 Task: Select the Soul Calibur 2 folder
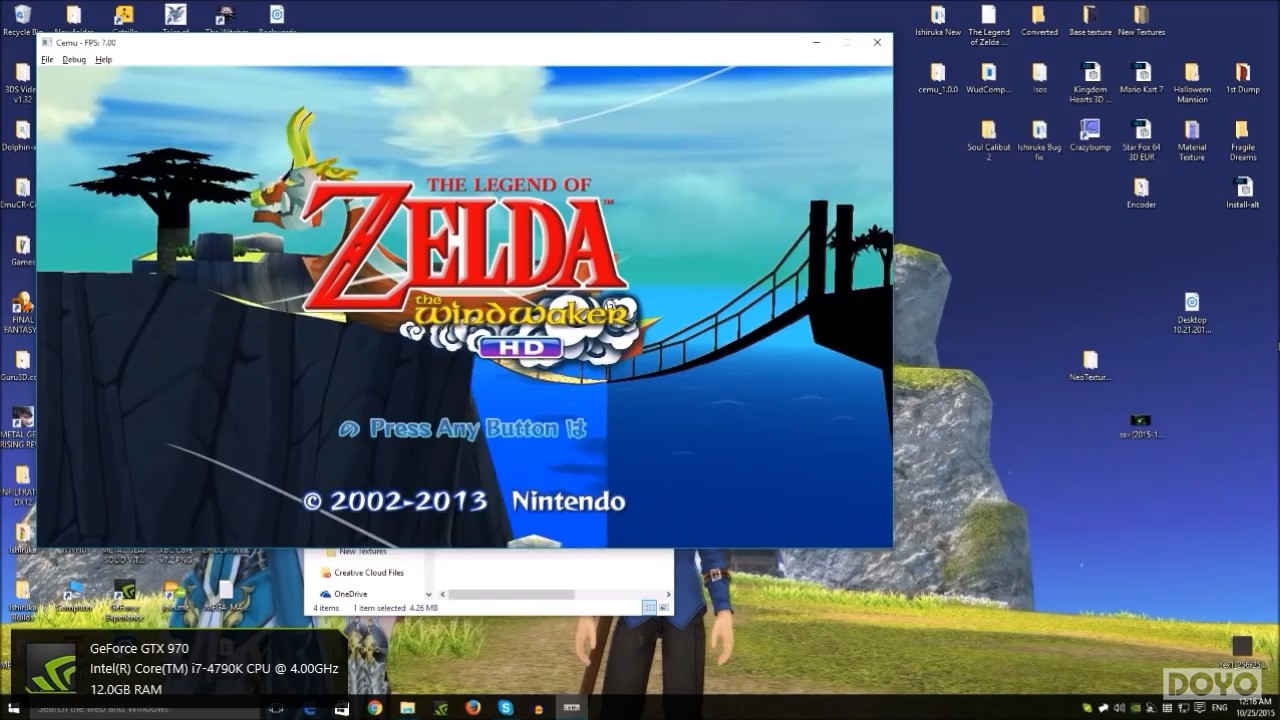click(x=989, y=140)
